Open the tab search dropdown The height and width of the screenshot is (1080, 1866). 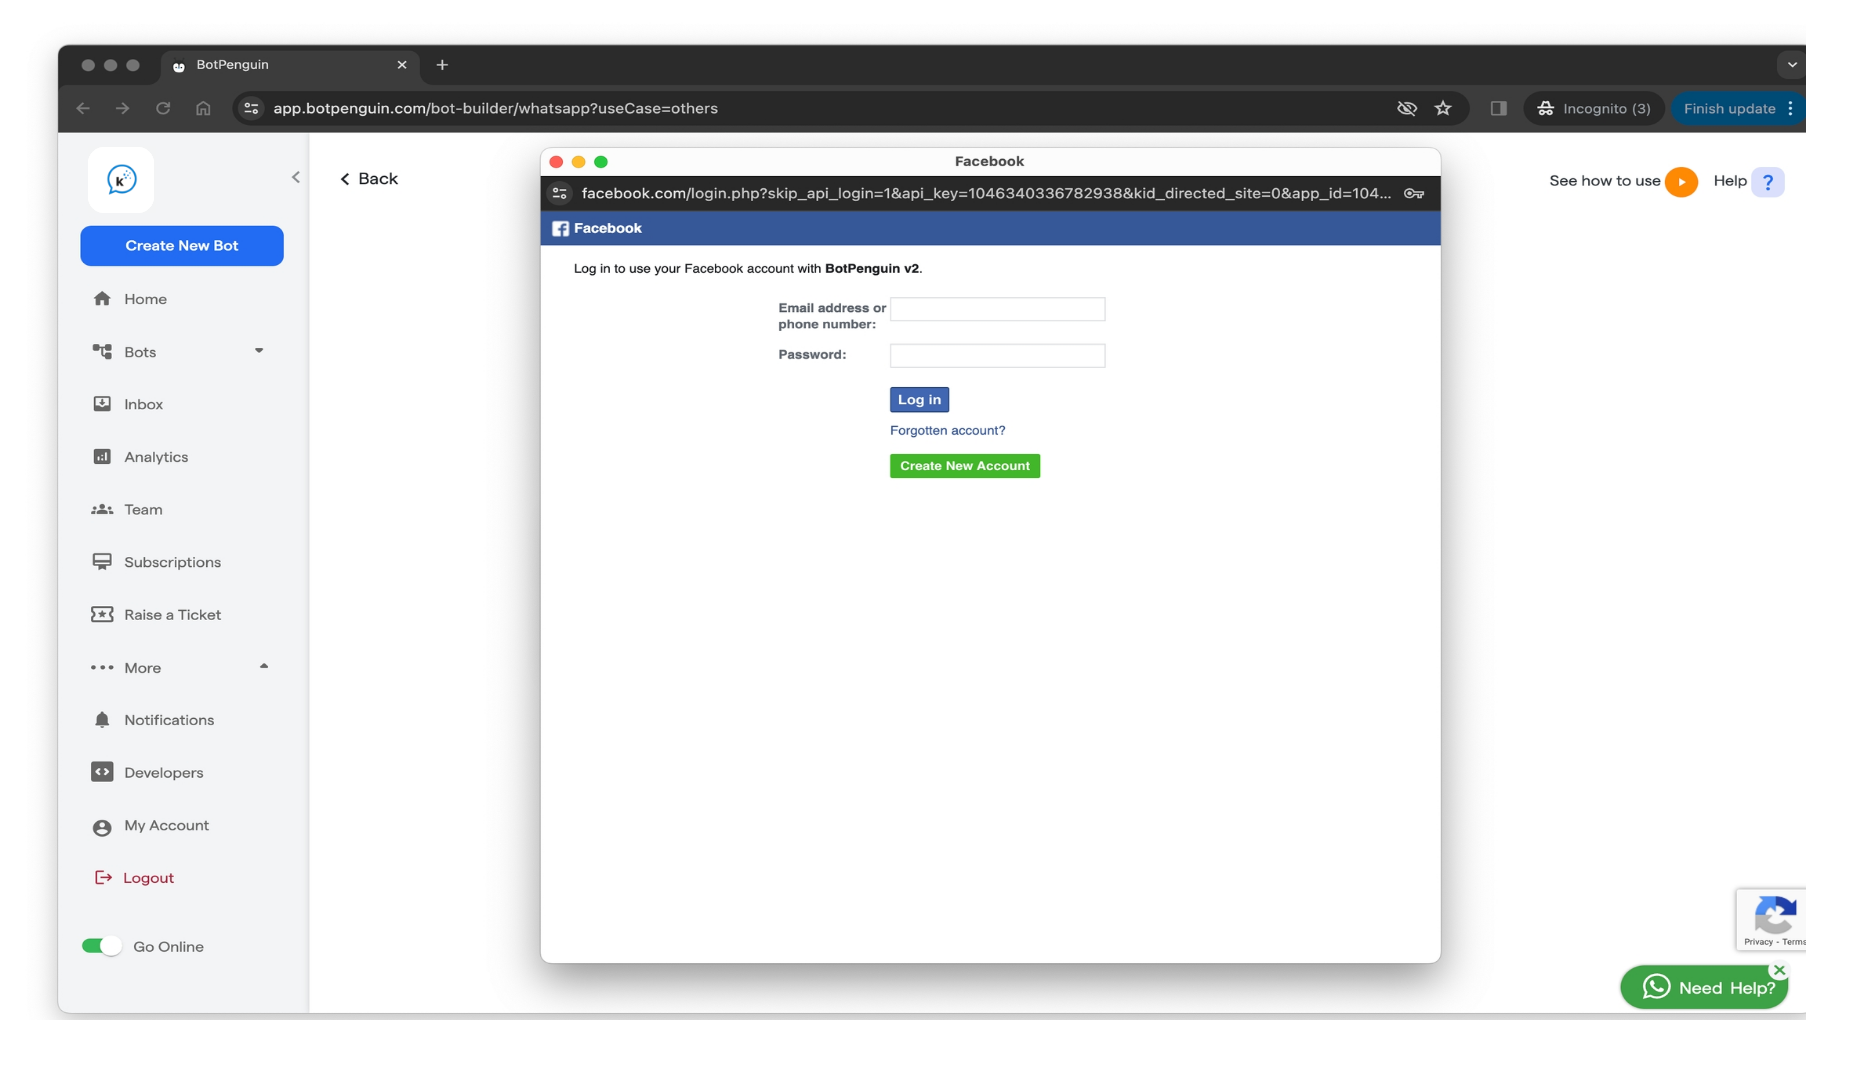pyautogui.click(x=1792, y=64)
